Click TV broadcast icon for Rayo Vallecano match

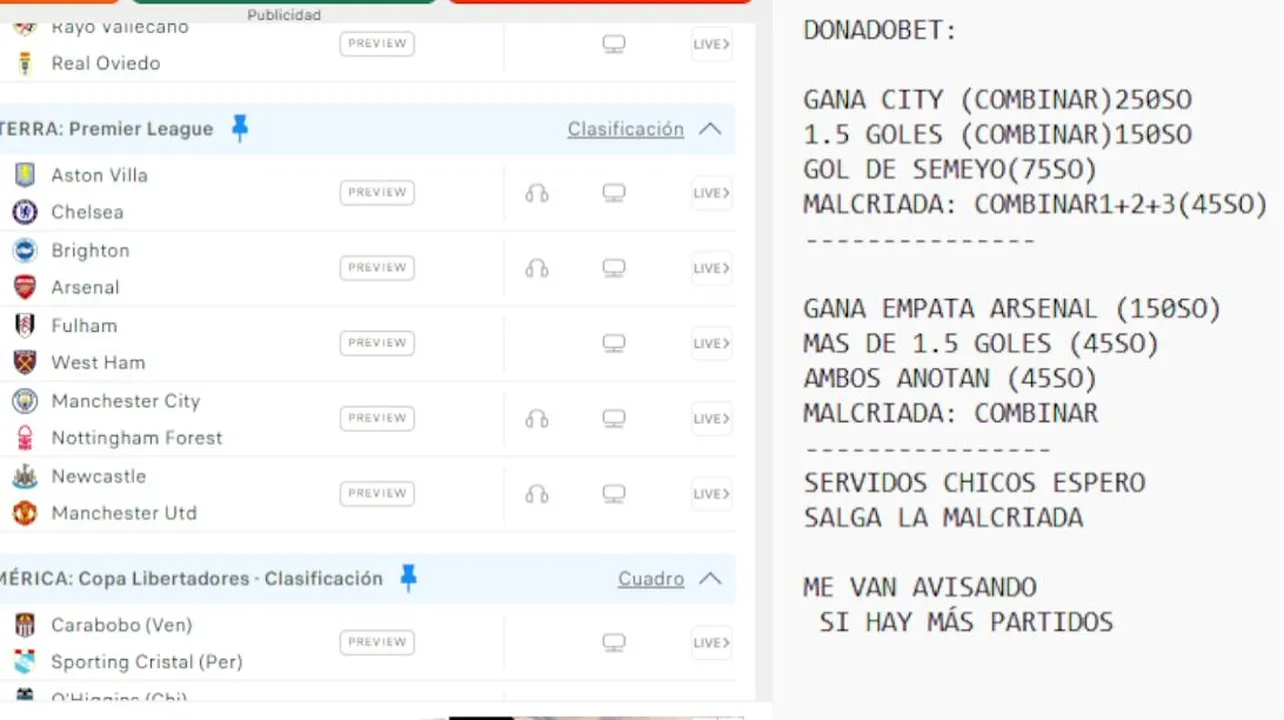[x=614, y=44]
